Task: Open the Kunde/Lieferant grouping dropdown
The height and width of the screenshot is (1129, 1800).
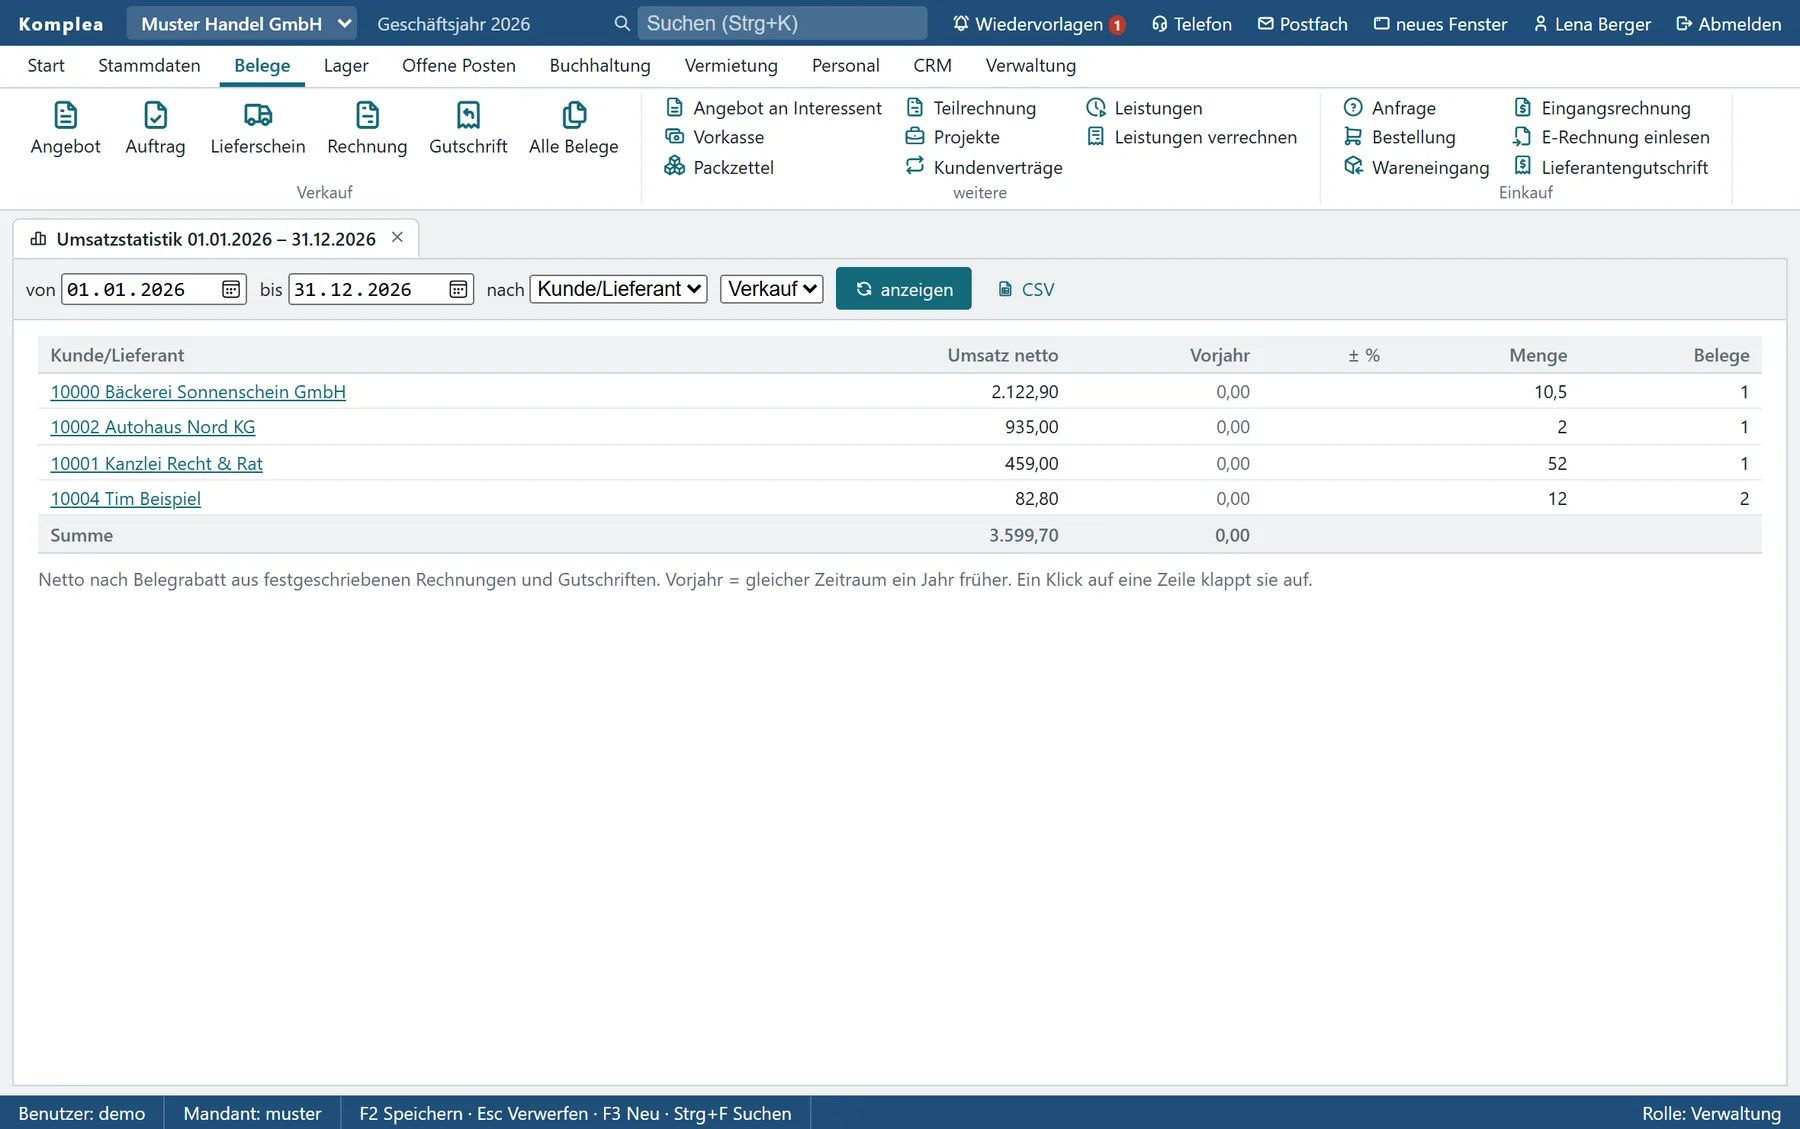Action: click(x=619, y=289)
